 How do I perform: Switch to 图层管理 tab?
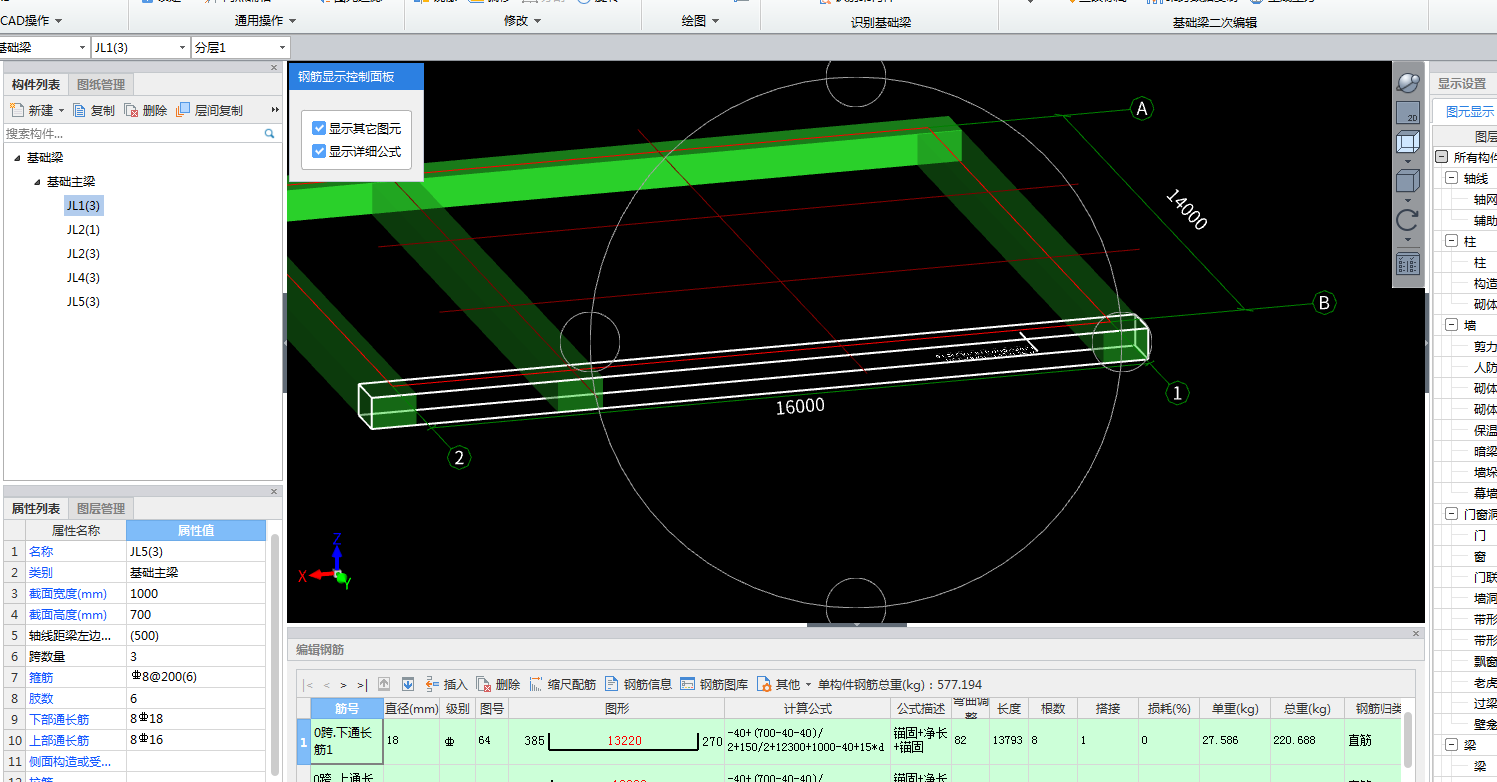click(x=101, y=508)
